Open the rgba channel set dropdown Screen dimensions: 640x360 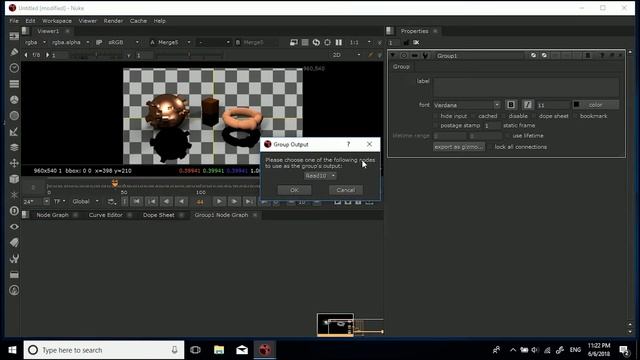[35, 42]
